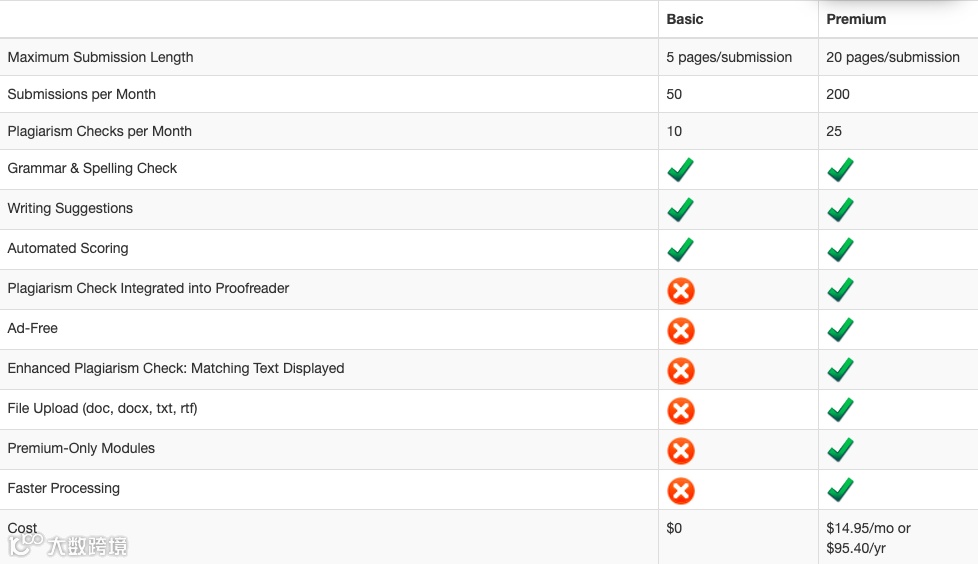Click the Basic checkmark for Automated Scoring
978x564 pixels.
tap(680, 250)
